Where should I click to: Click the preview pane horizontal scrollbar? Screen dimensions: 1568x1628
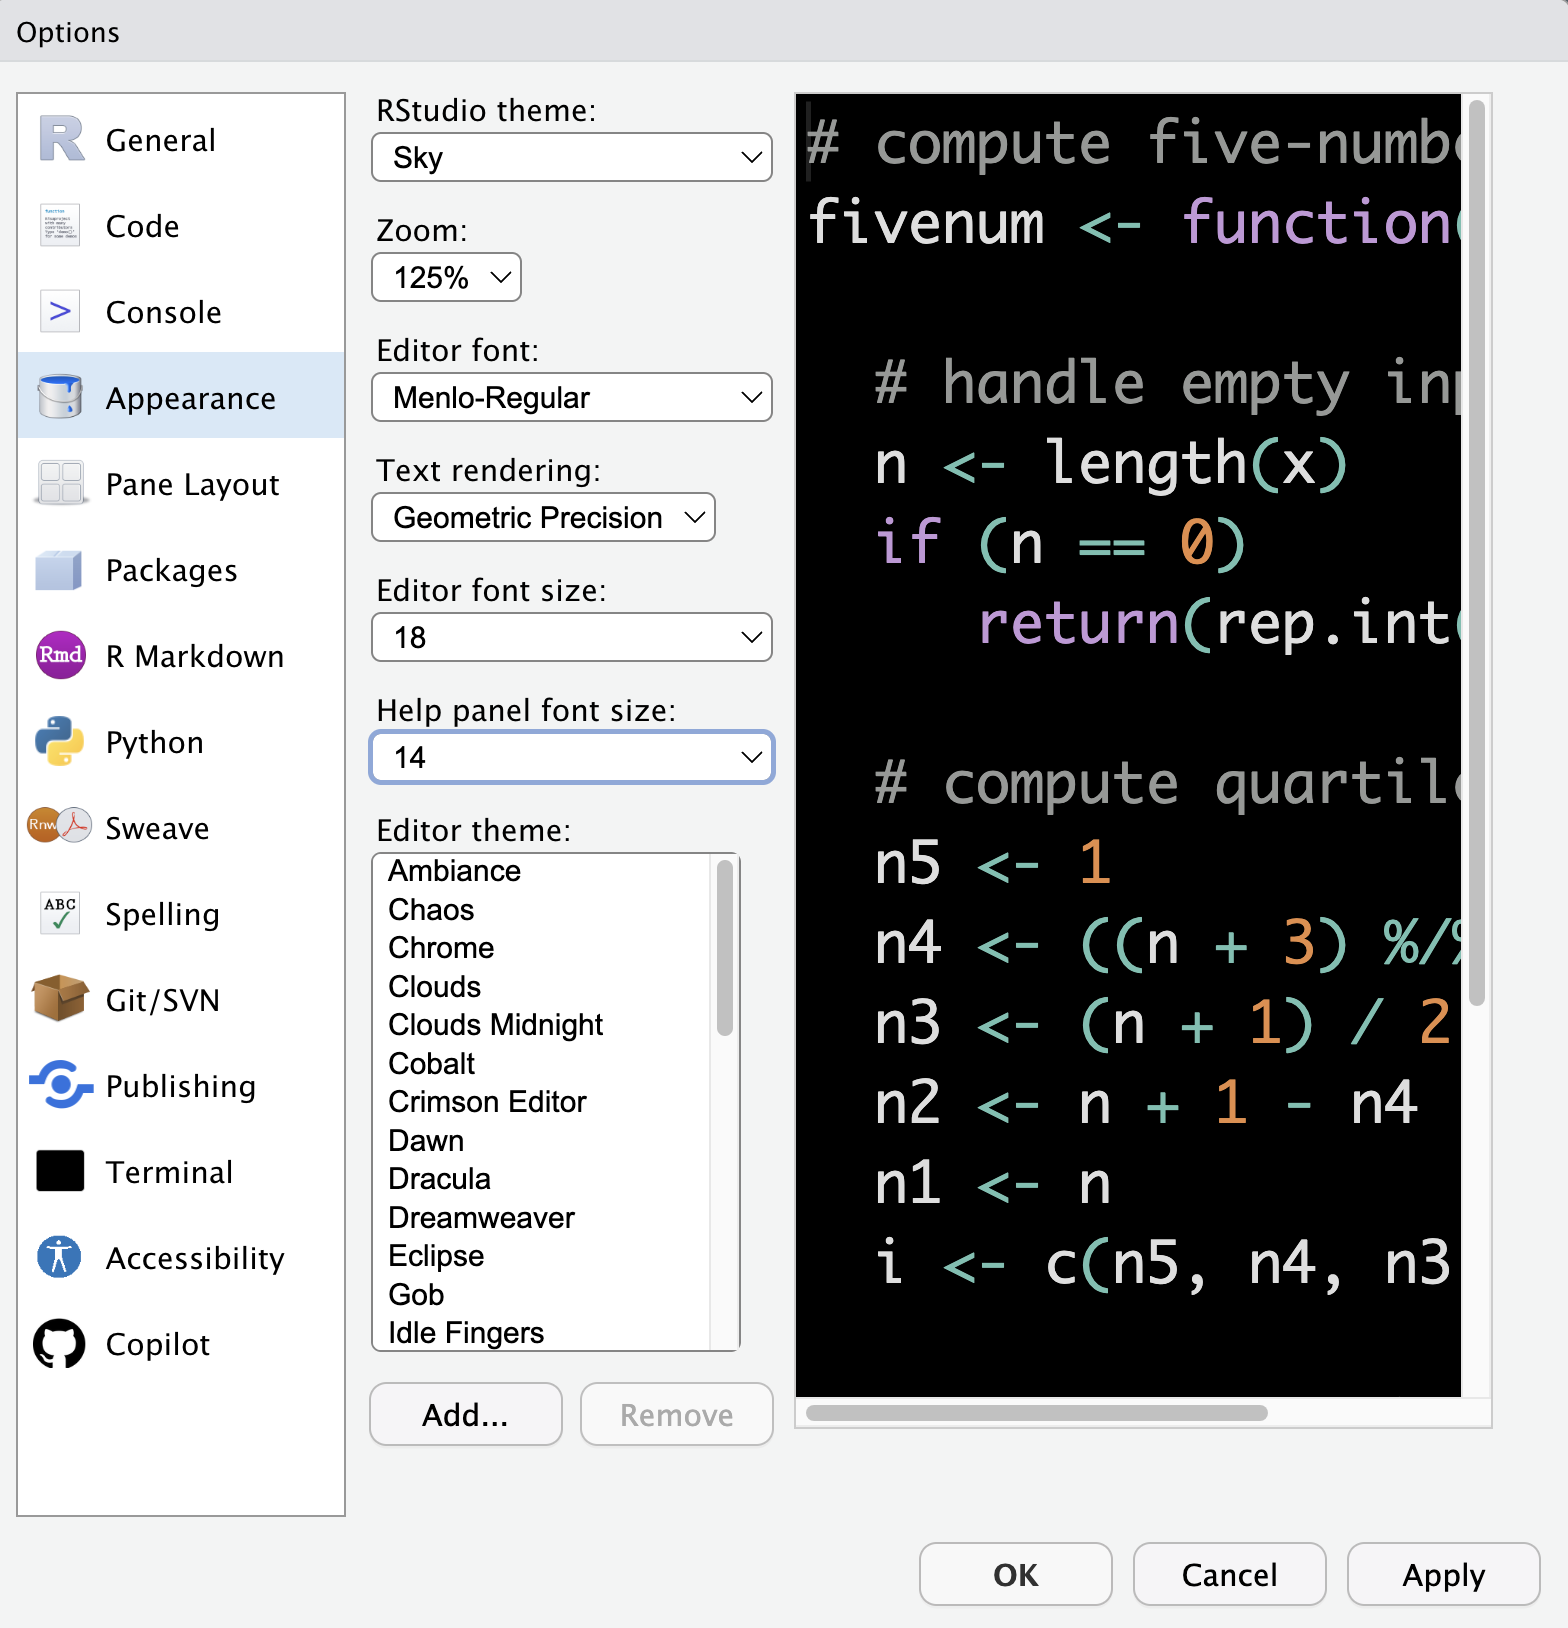coord(1037,1413)
